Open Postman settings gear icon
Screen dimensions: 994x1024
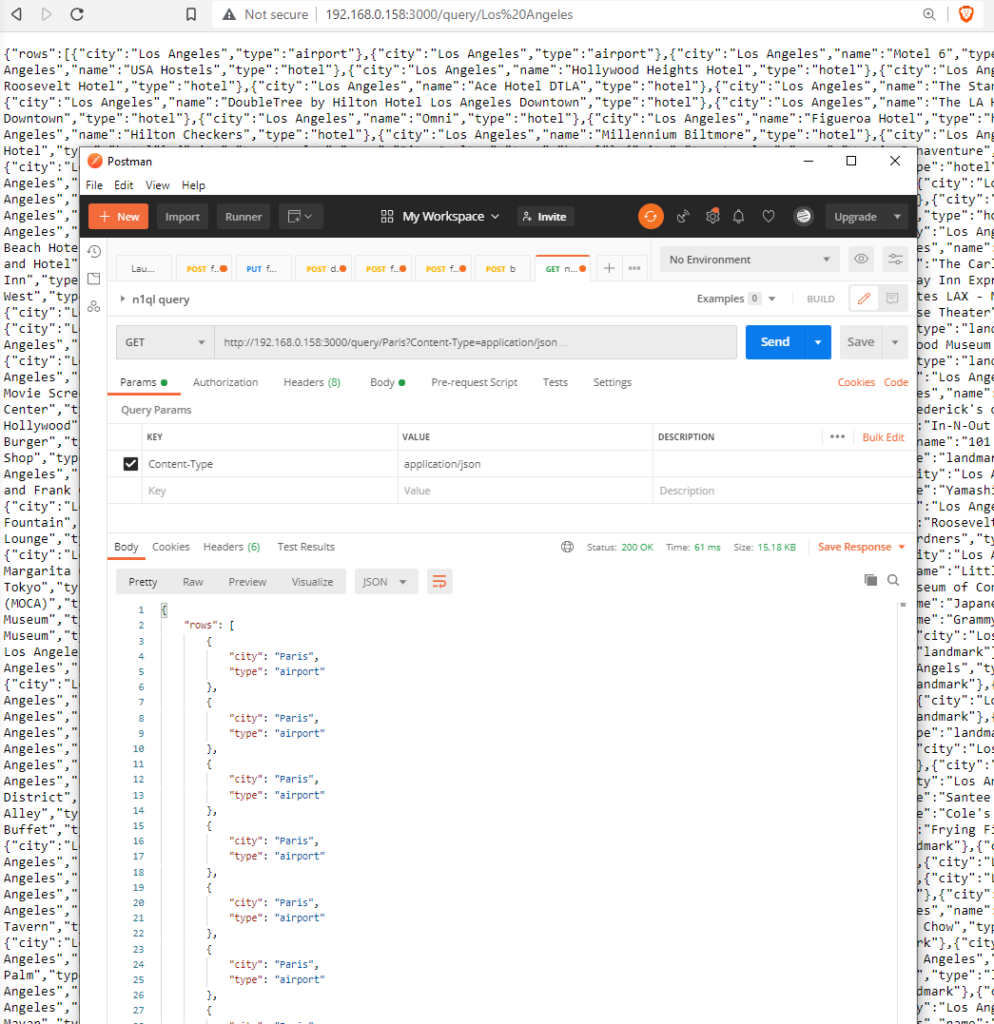point(712,216)
